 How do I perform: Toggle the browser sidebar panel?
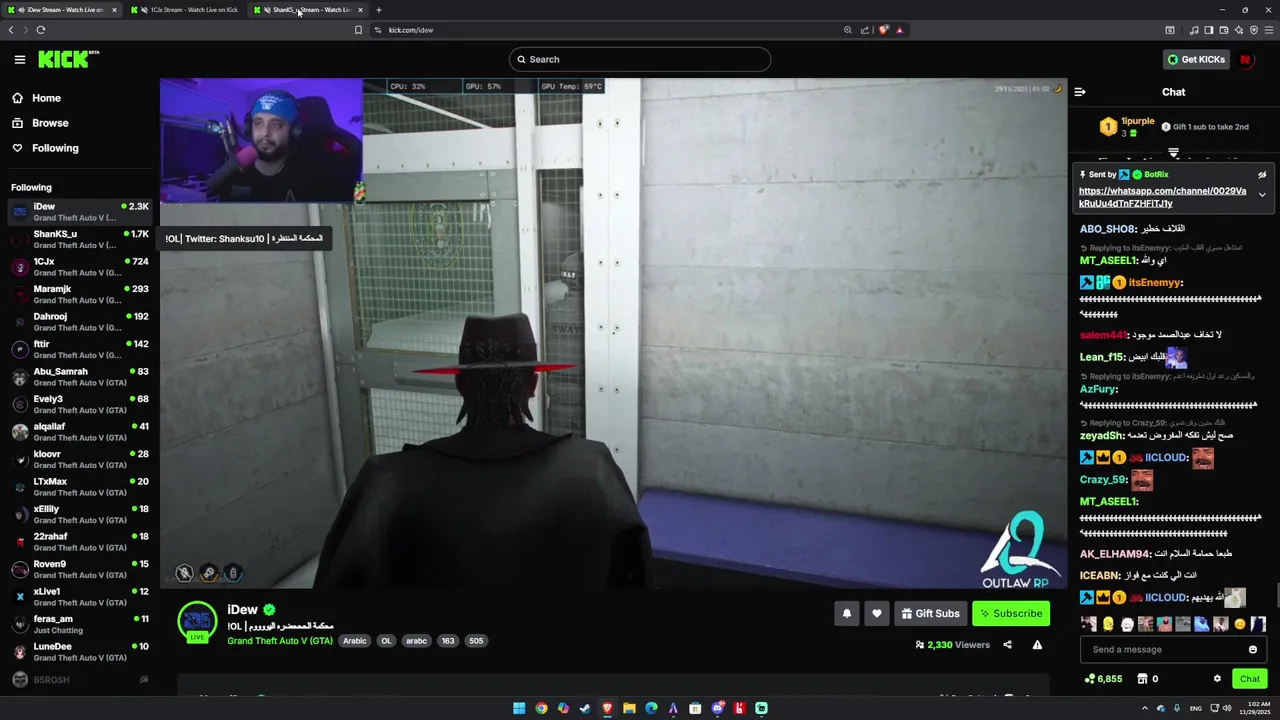click(x=1208, y=30)
